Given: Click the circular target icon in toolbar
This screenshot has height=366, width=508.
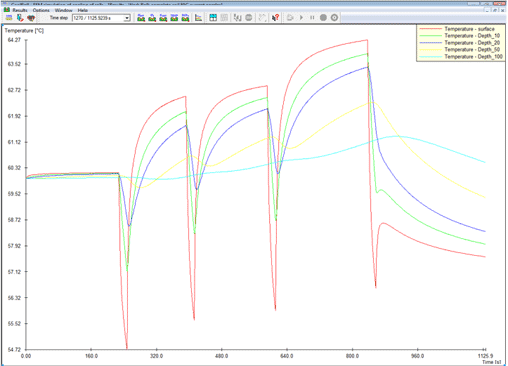Looking at the screenshot, I should coord(334,18).
